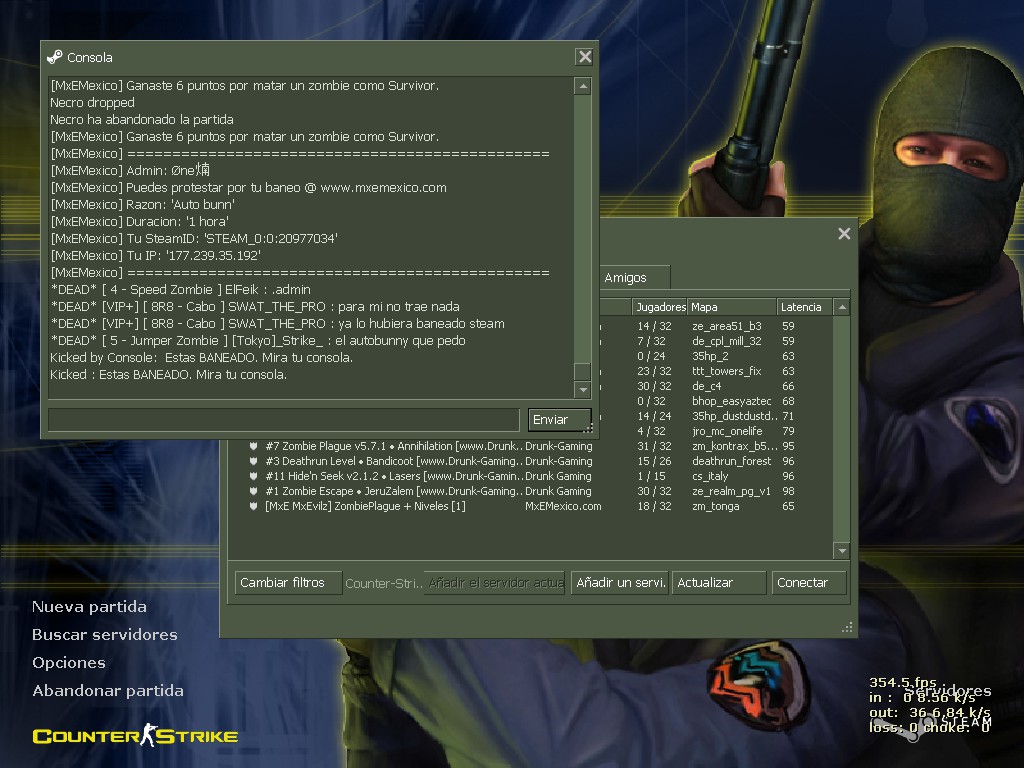Select the server row with map ttt_towers_fix
This screenshot has width=1024, height=768.
(716, 371)
